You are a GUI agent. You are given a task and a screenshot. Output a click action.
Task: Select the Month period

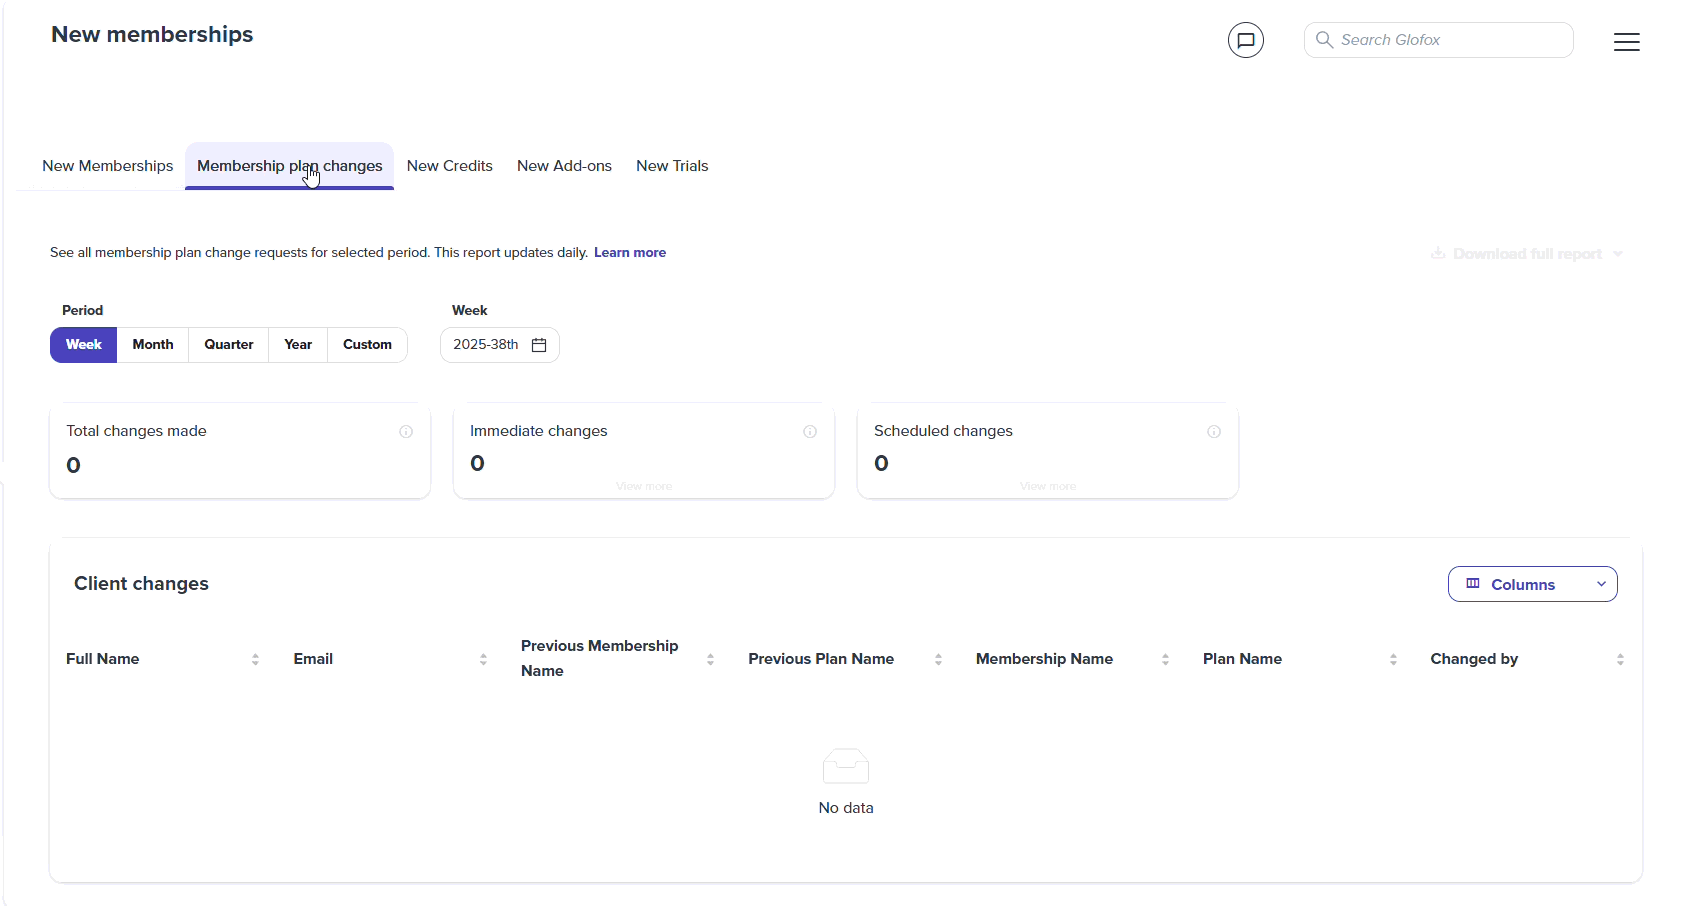pos(153,345)
